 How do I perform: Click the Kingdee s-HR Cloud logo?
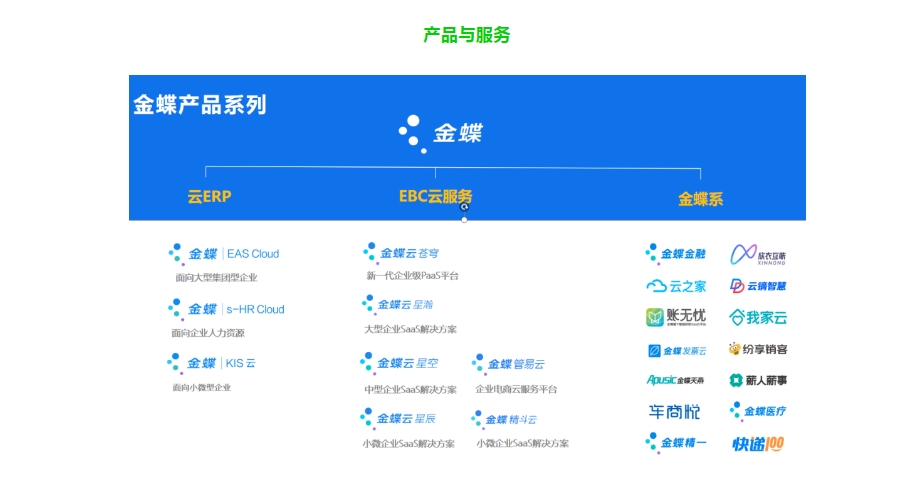(x=226, y=309)
